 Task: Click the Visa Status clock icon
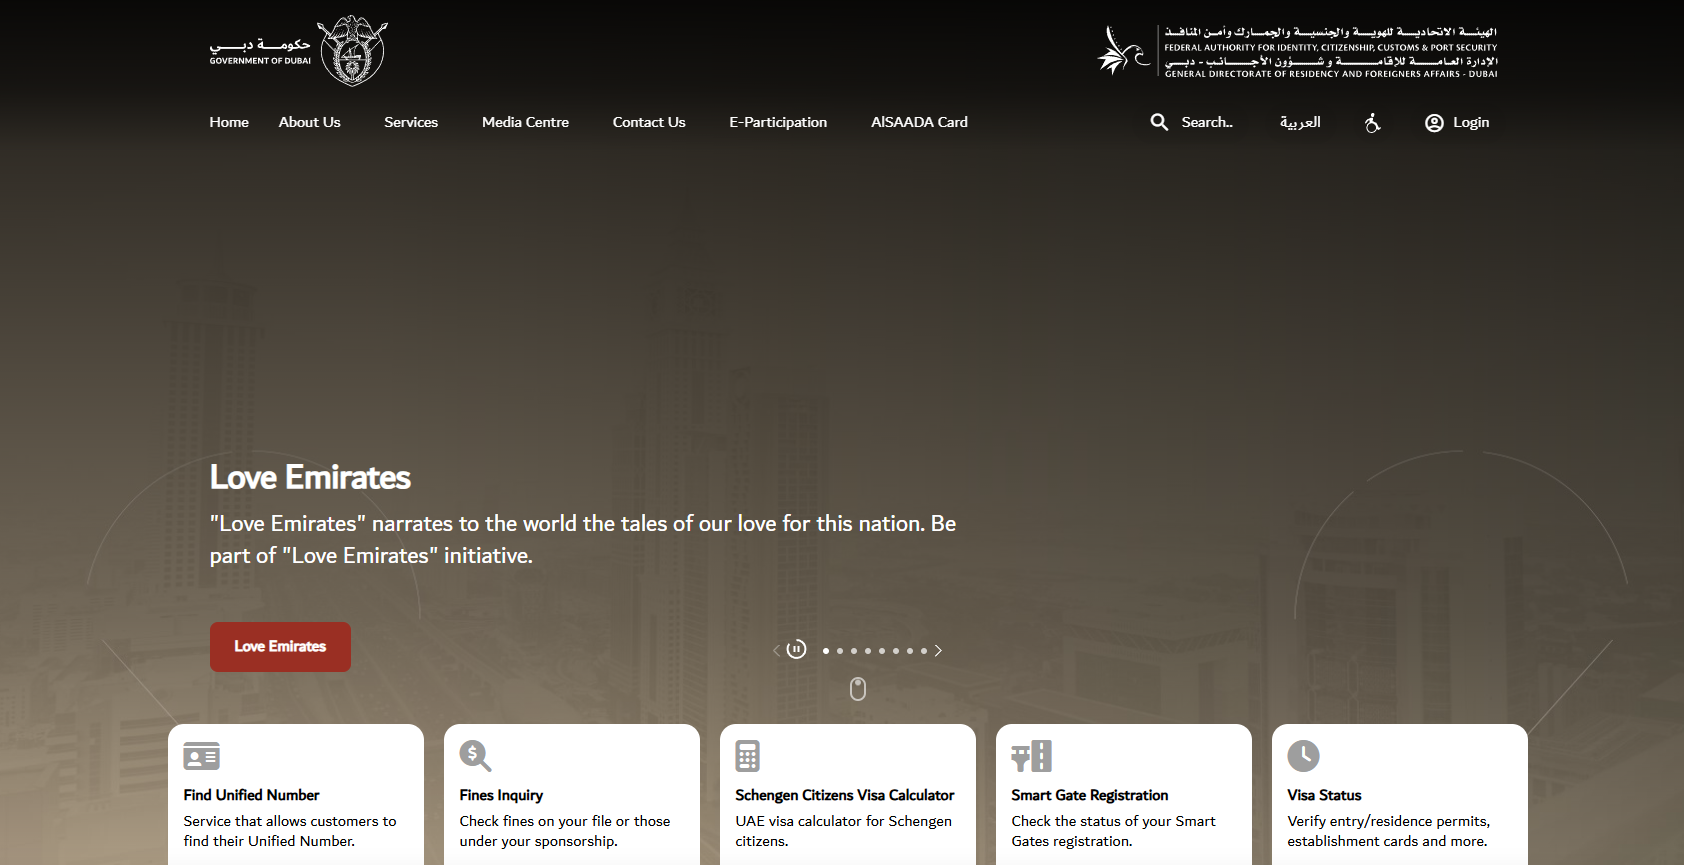pos(1303,756)
